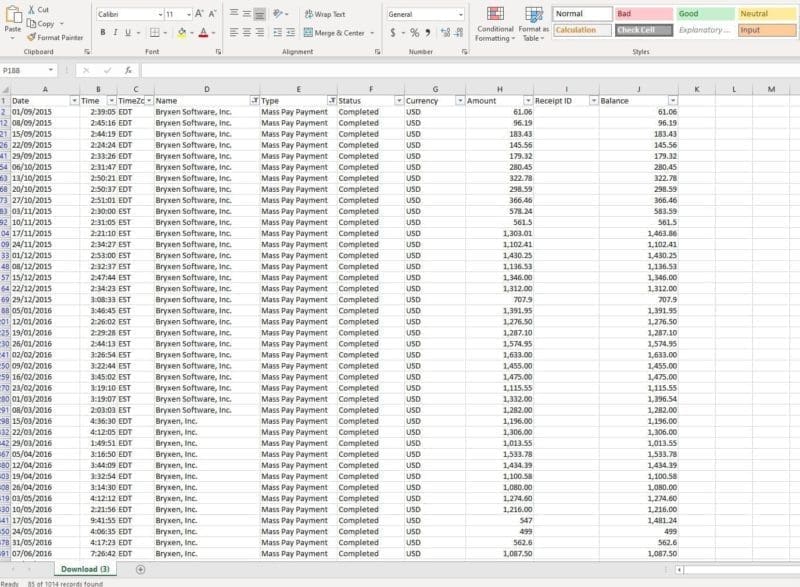
Task: Click the Paste clipboard icon
Action: (13, 14)
